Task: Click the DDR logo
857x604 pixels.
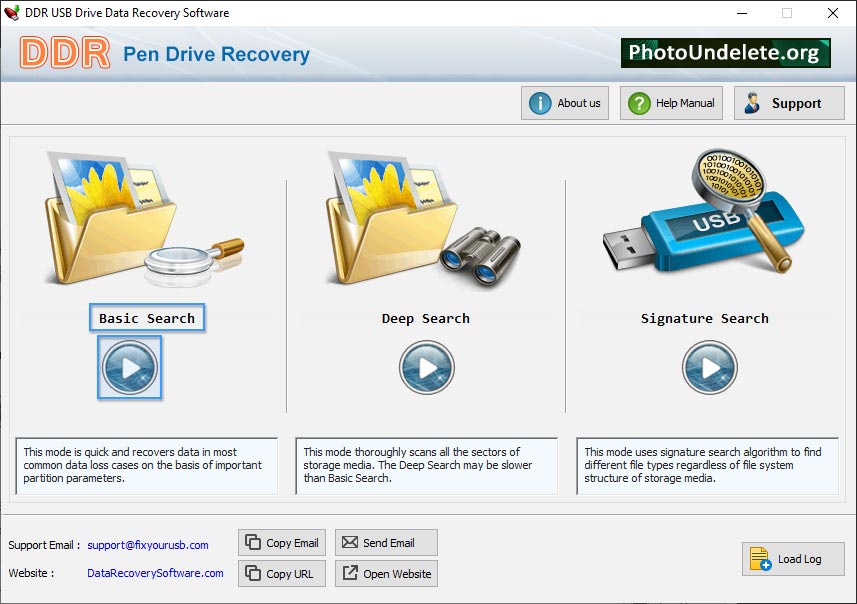Action: 65,53
